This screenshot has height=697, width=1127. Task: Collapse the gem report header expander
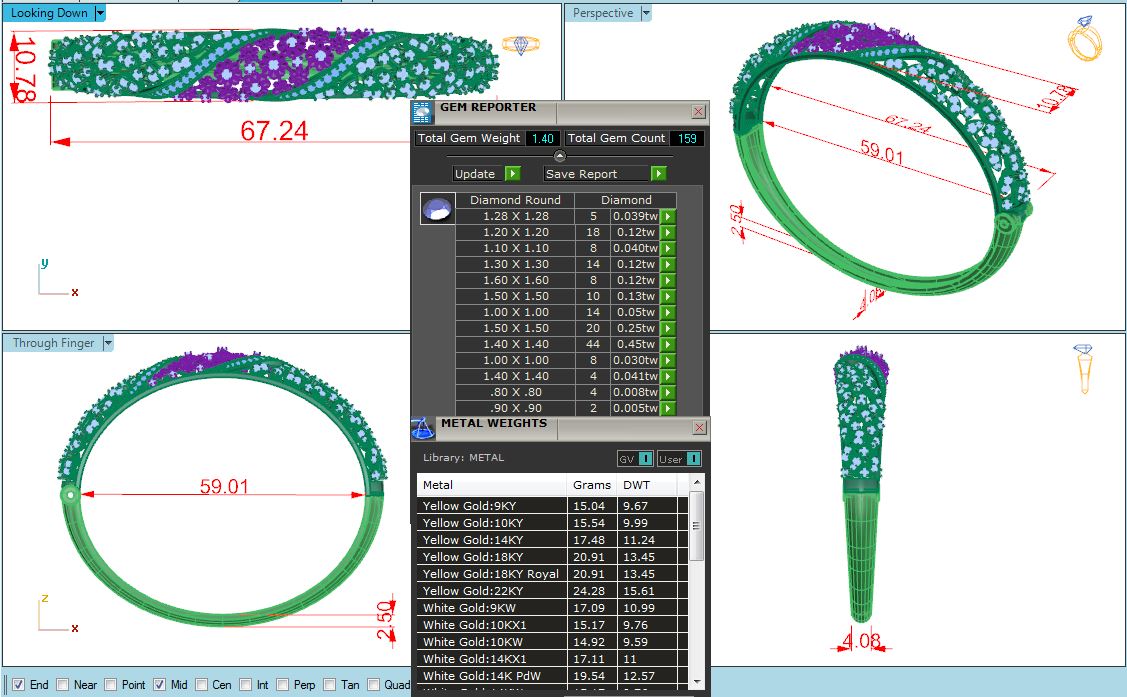[x=560, y=156]
